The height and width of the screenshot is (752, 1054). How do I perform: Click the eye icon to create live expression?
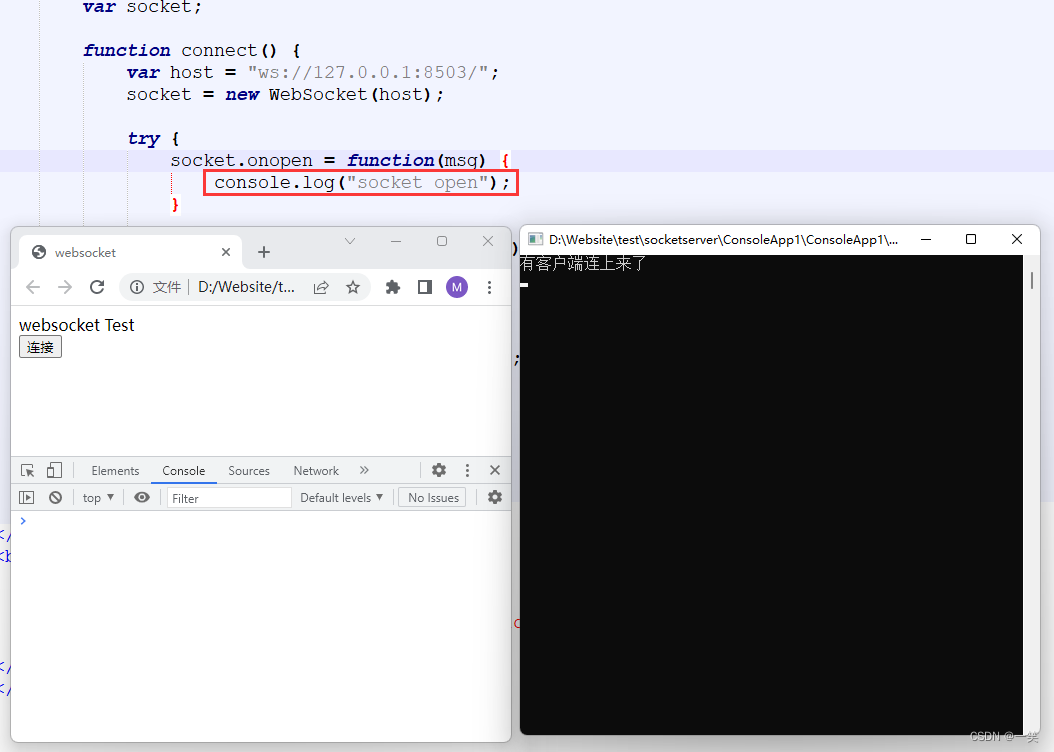click(x=141, y=497)
